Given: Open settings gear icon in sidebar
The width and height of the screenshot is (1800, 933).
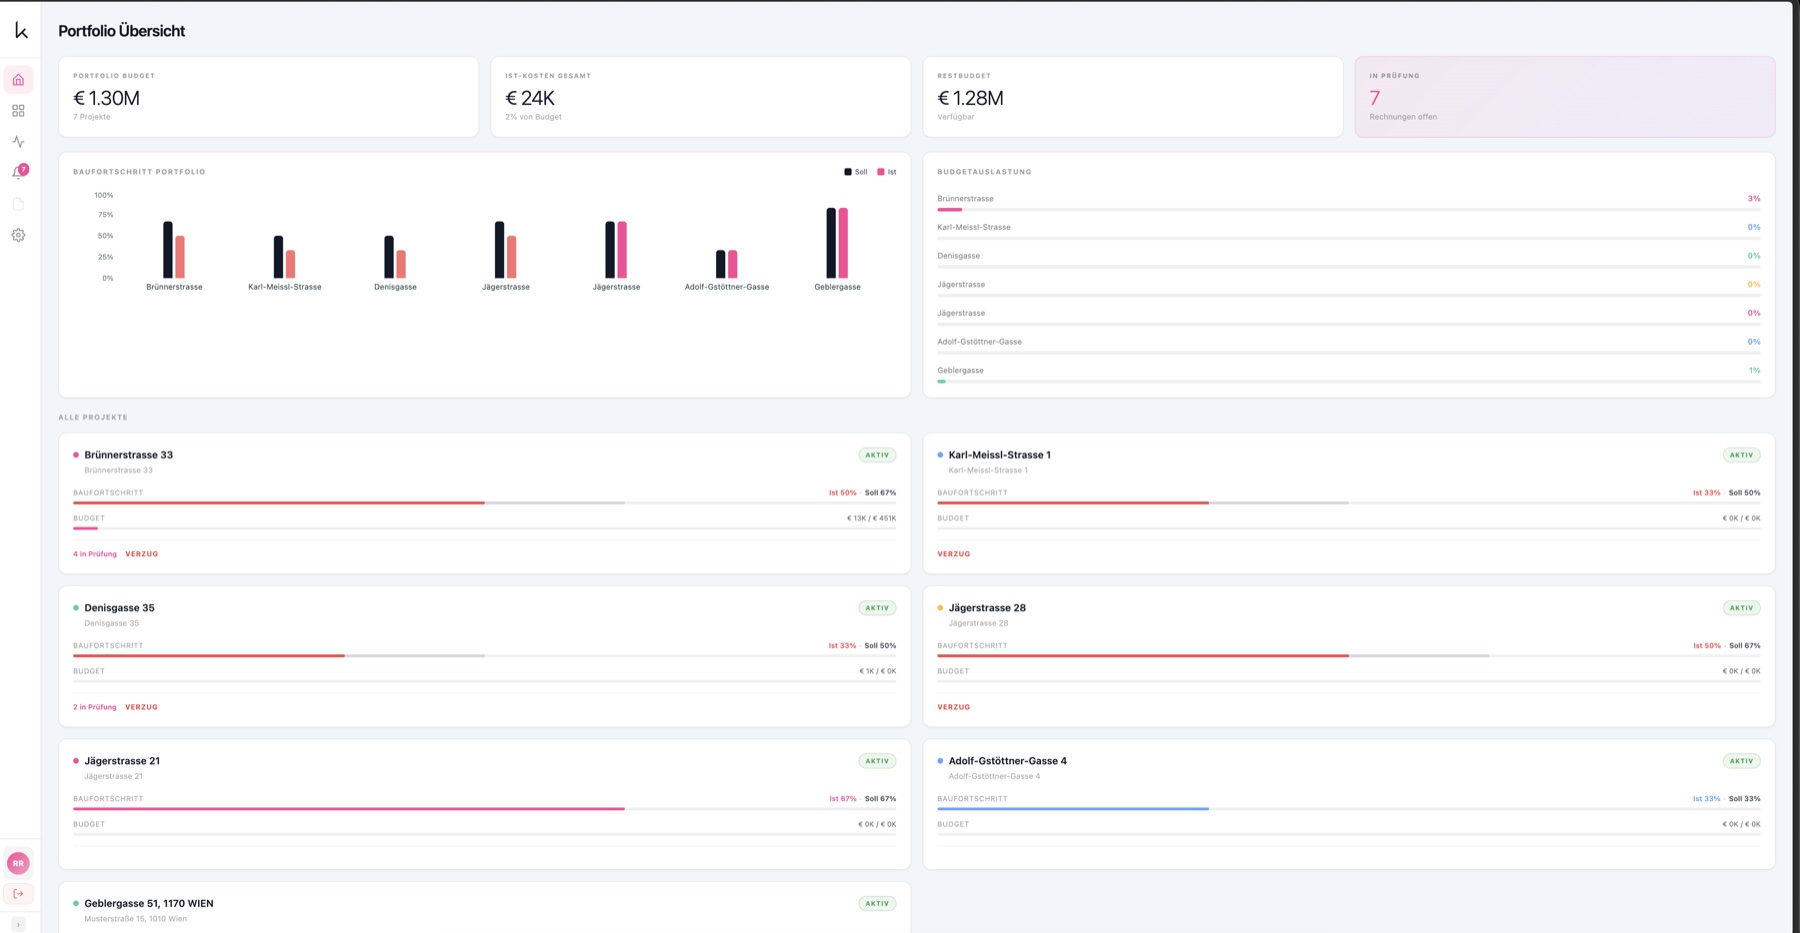Looking at the screenshot, I should (x=18, y=235).
